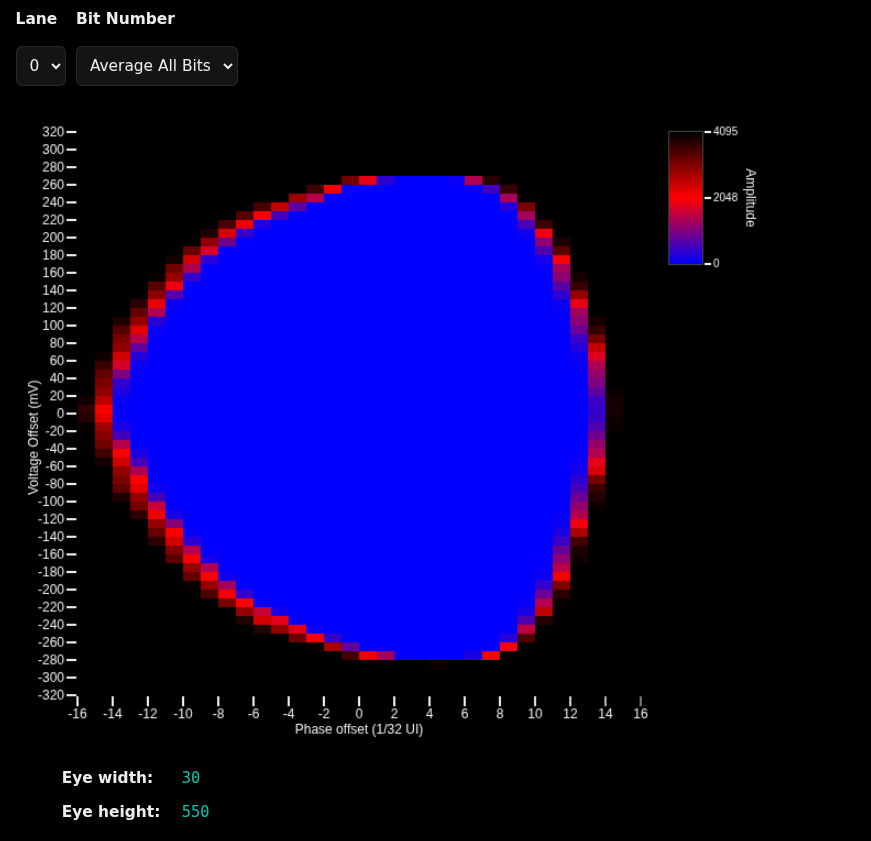Screen dimensions: 871x841
Task: Click the 4095 colorbar tick label
Action: coord(727,131)
